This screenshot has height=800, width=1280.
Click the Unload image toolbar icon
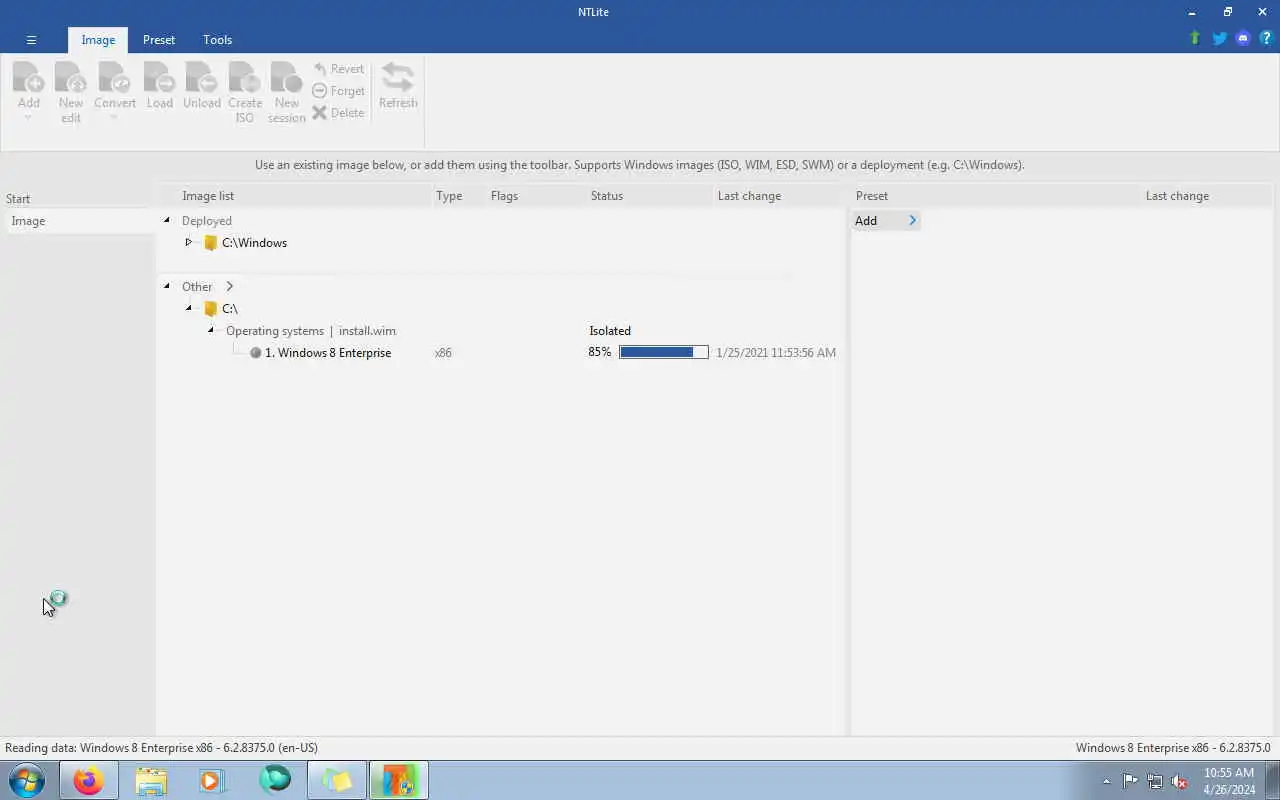201,78
